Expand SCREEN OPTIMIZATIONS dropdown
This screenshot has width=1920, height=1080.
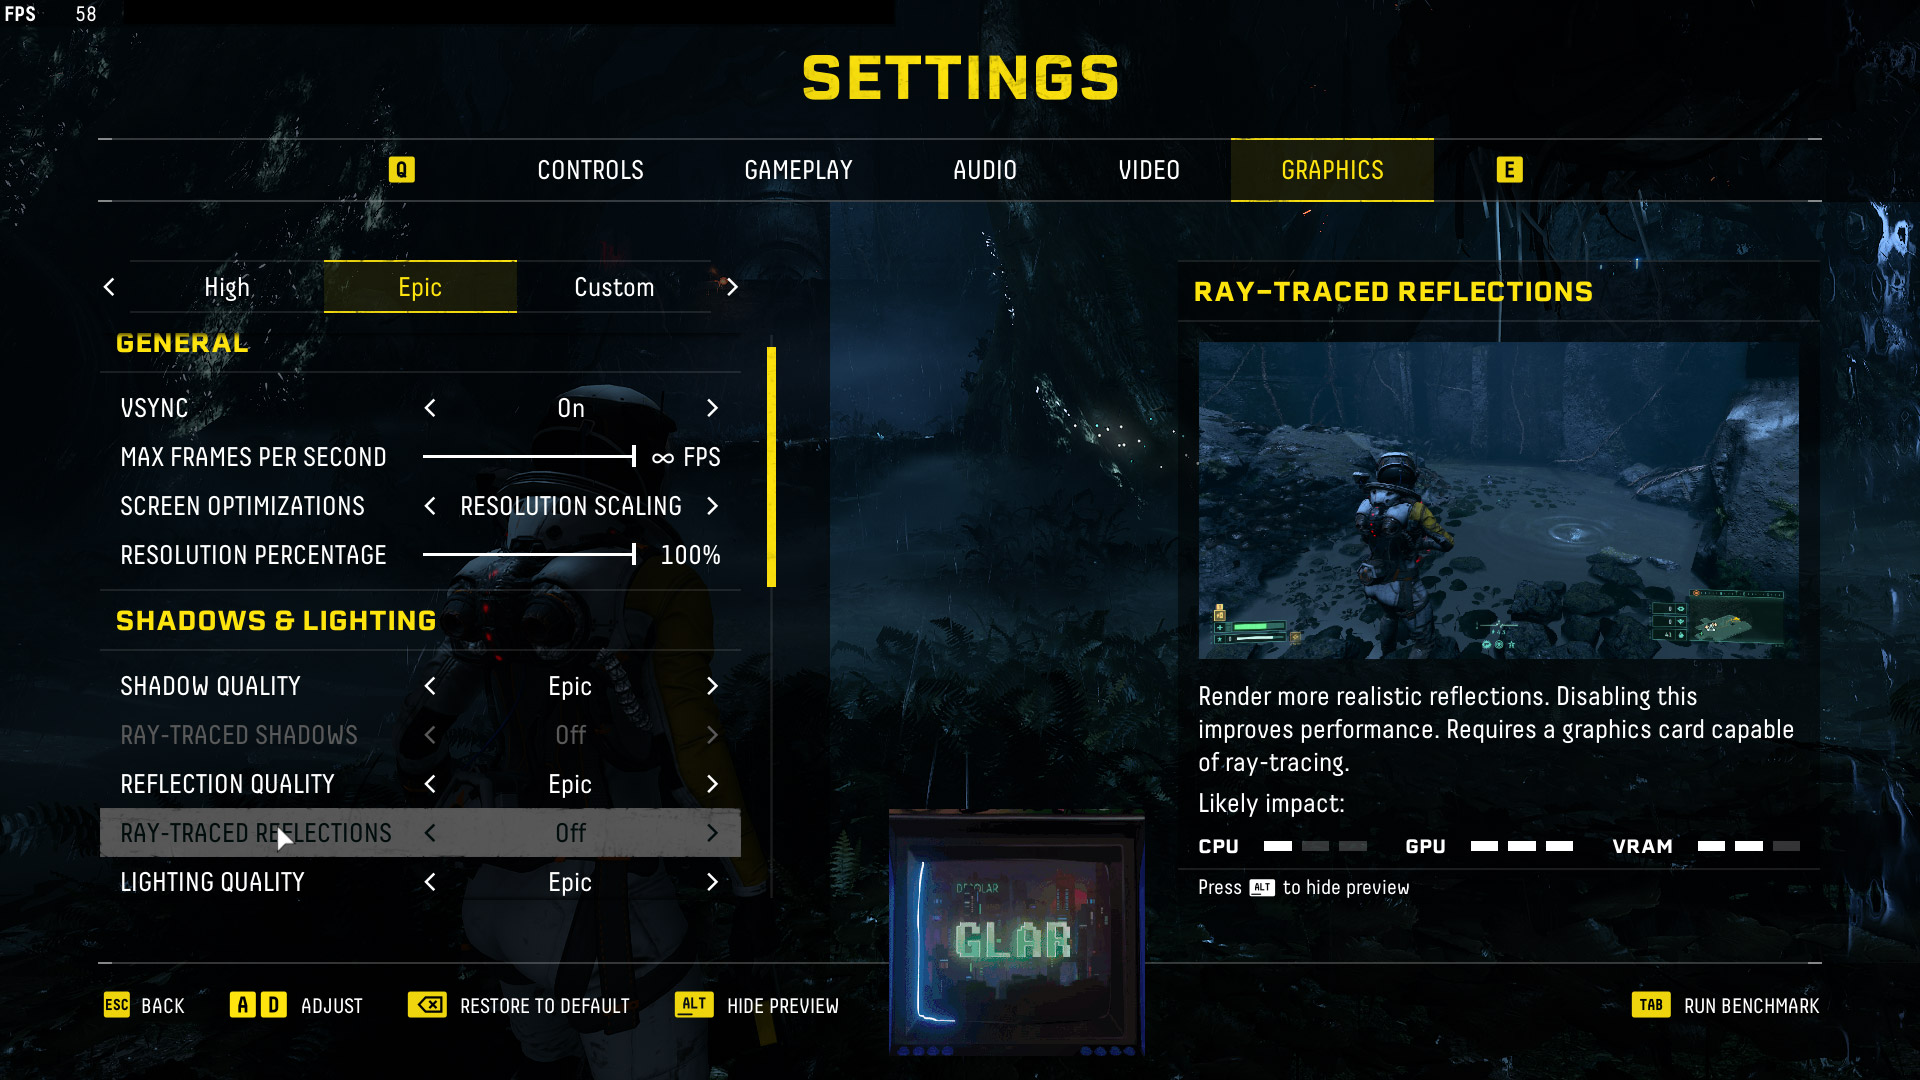point(571,506)
